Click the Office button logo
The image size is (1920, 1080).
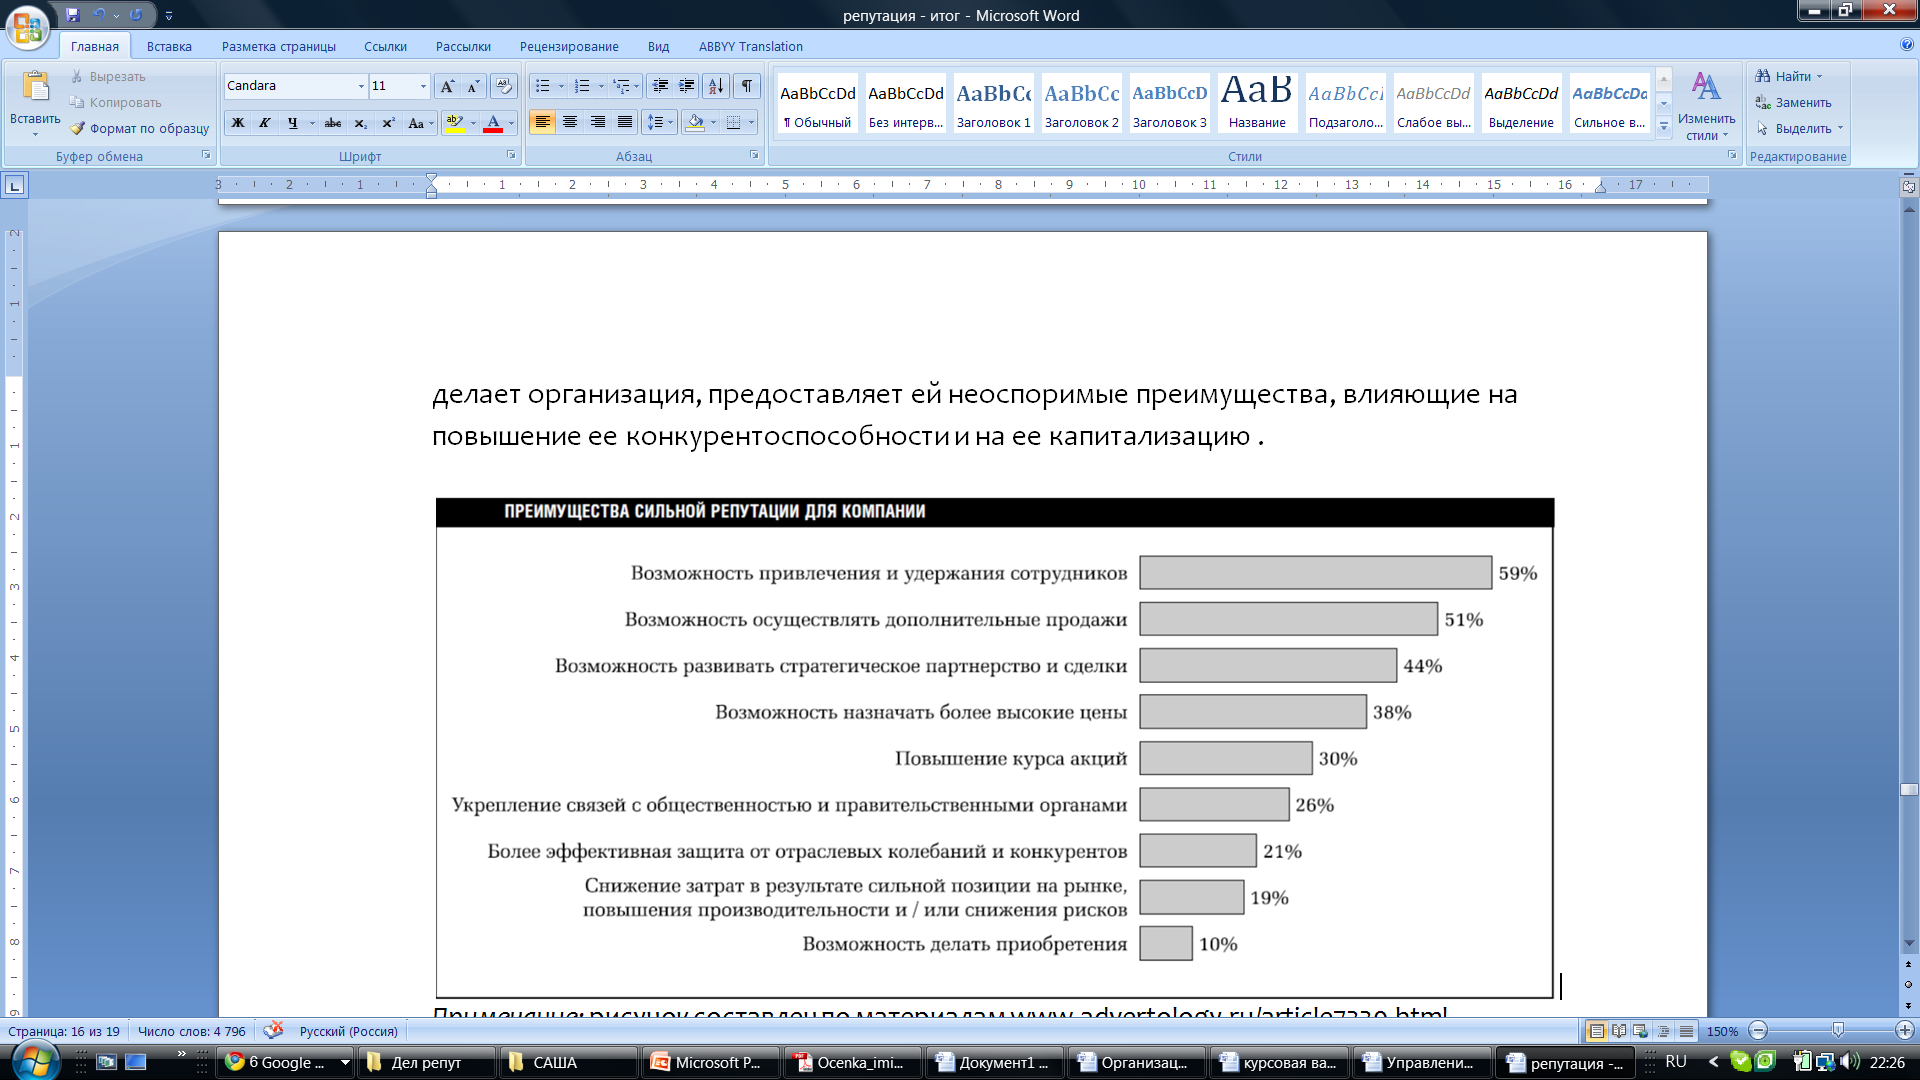27,27
